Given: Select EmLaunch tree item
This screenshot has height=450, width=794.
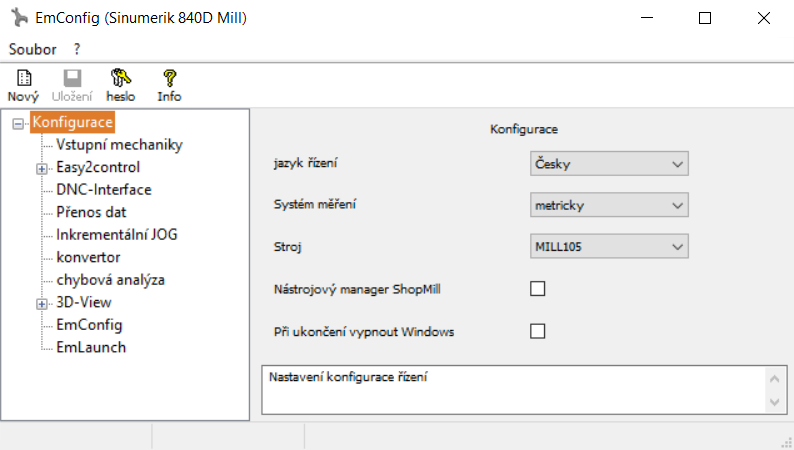Looking at the screenshot, I should point(91,347).
